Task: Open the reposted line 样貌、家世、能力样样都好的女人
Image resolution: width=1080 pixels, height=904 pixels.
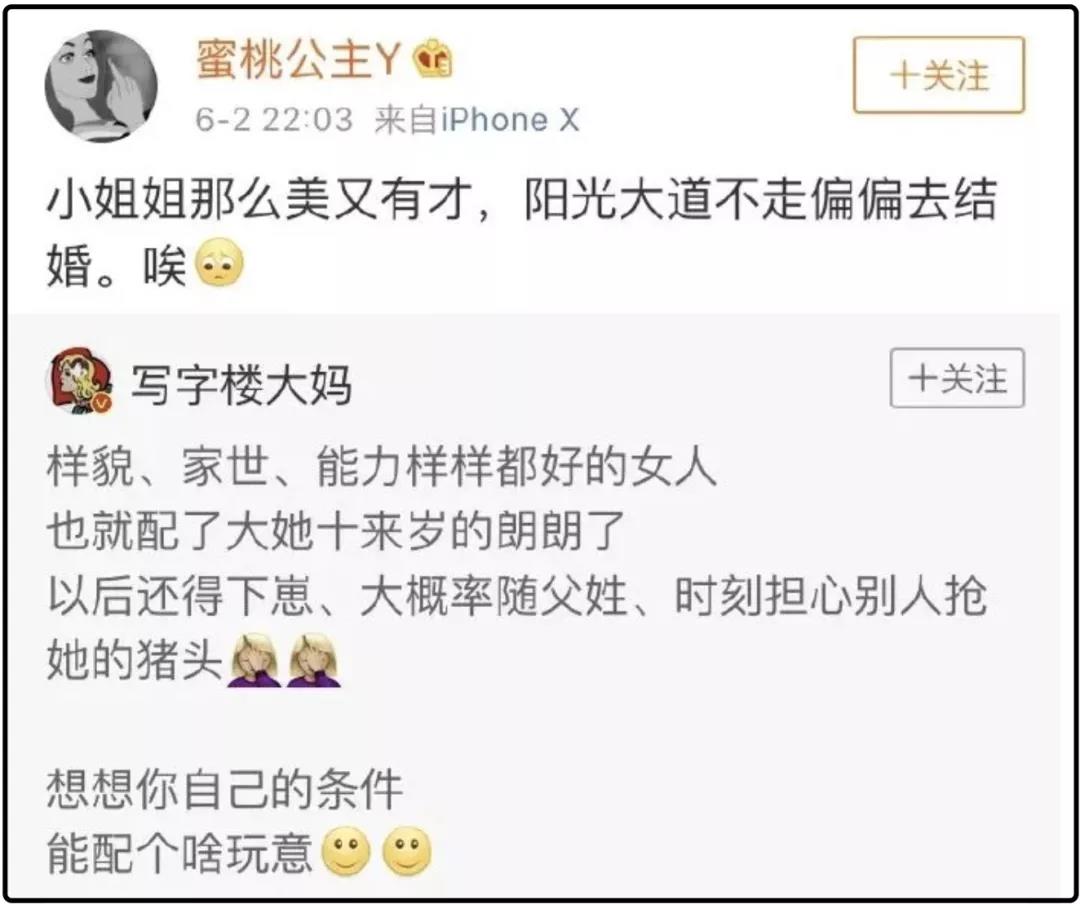Action: [x=382, y=467]
